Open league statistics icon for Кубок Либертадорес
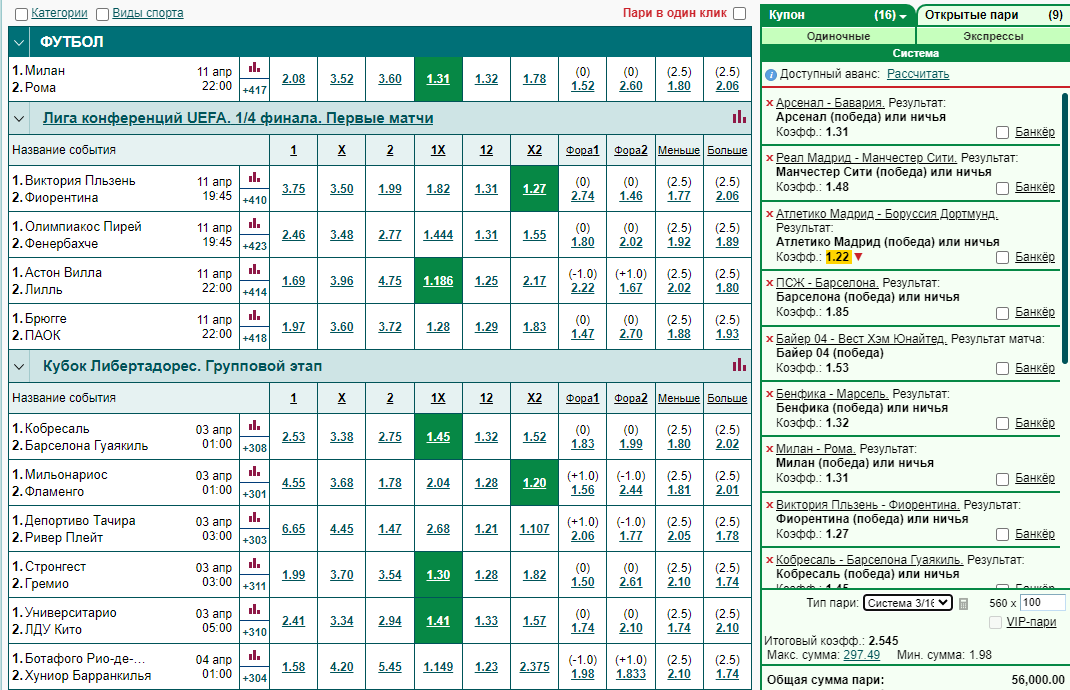This screenshot has width=1070, height=690. (739, 365)
